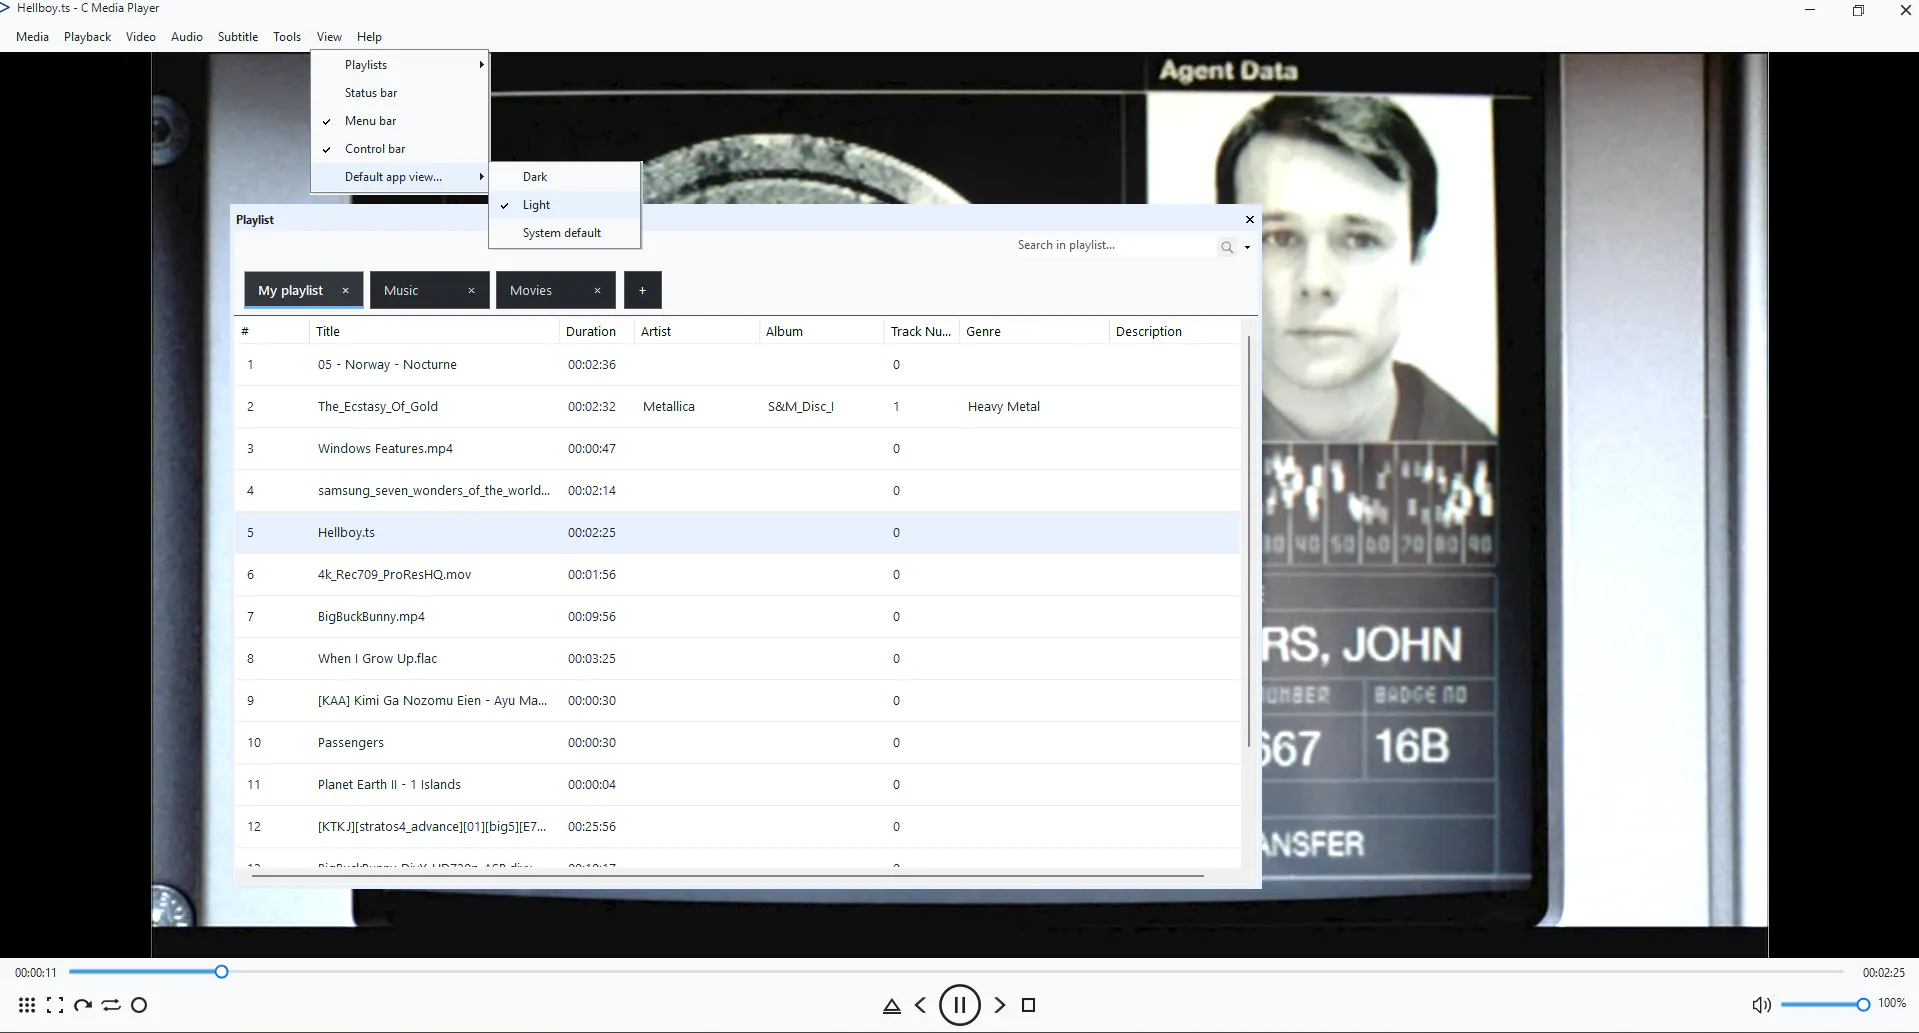Click the record circle icon
This screenshot has width=1919, height=1033.
pyautogui.click(x=139, y=1005)
